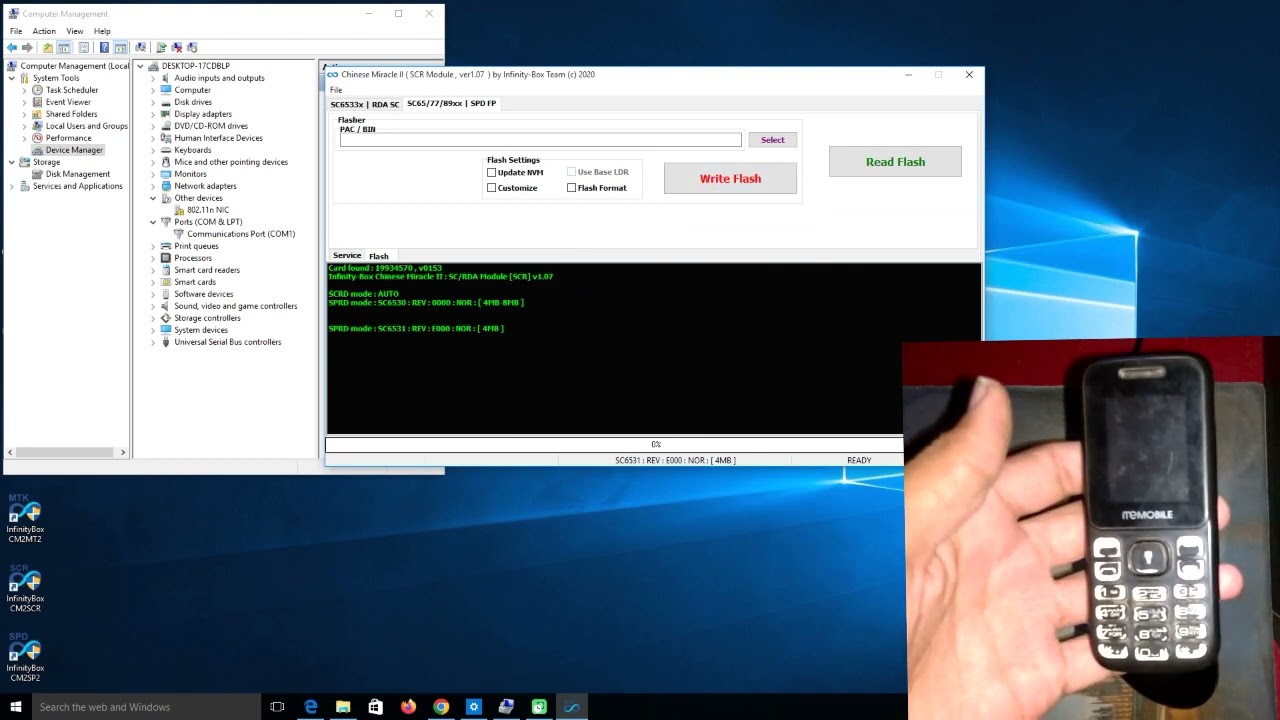The image size is (1280, 720).
Task: Open Task View in the taskbar
Action: pyautogui.click(x=277, y=707)
